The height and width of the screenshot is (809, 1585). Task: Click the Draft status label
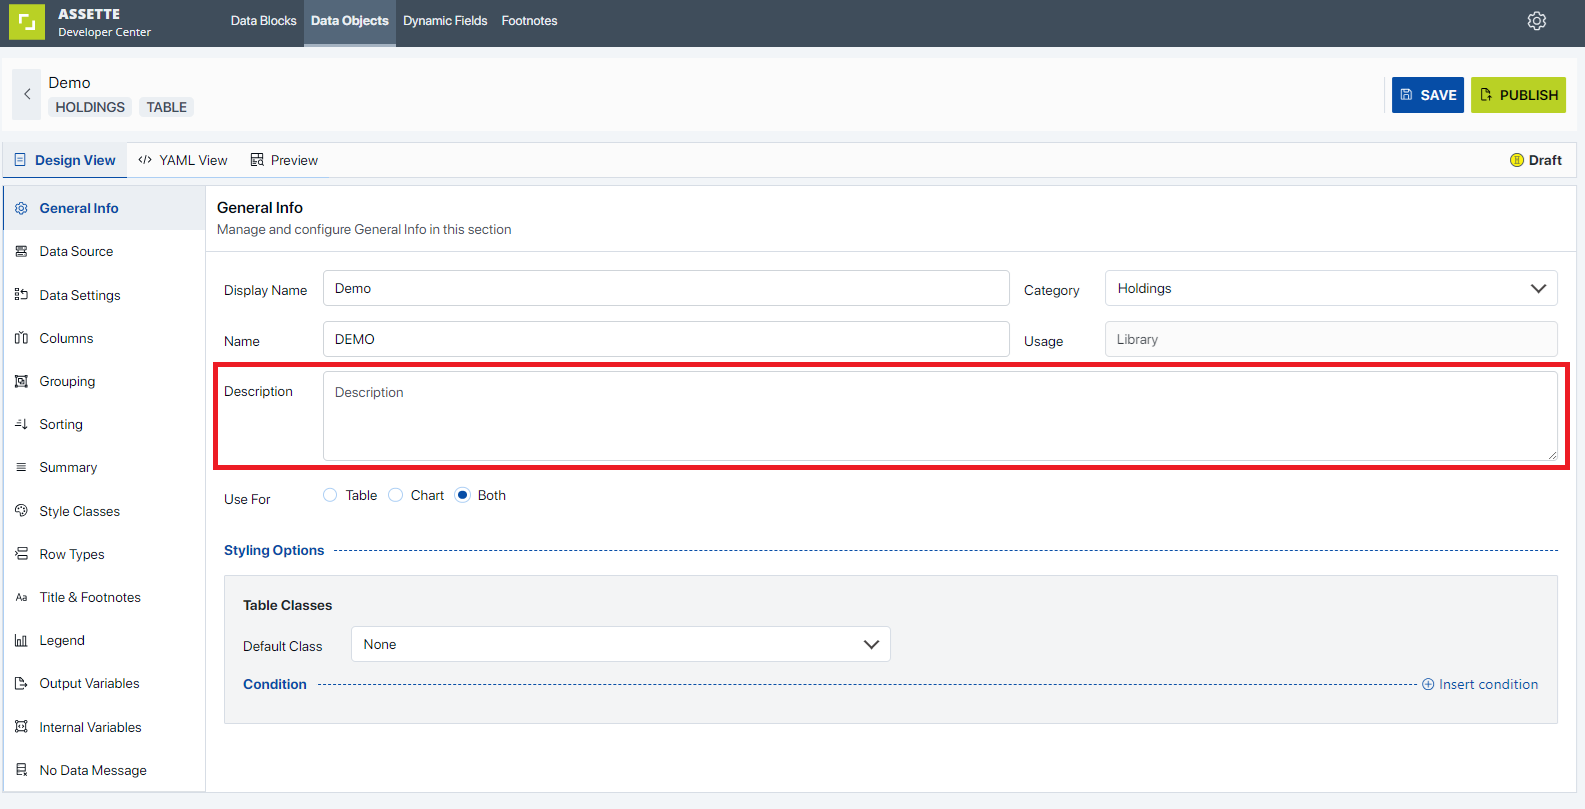pos(1536,160)
